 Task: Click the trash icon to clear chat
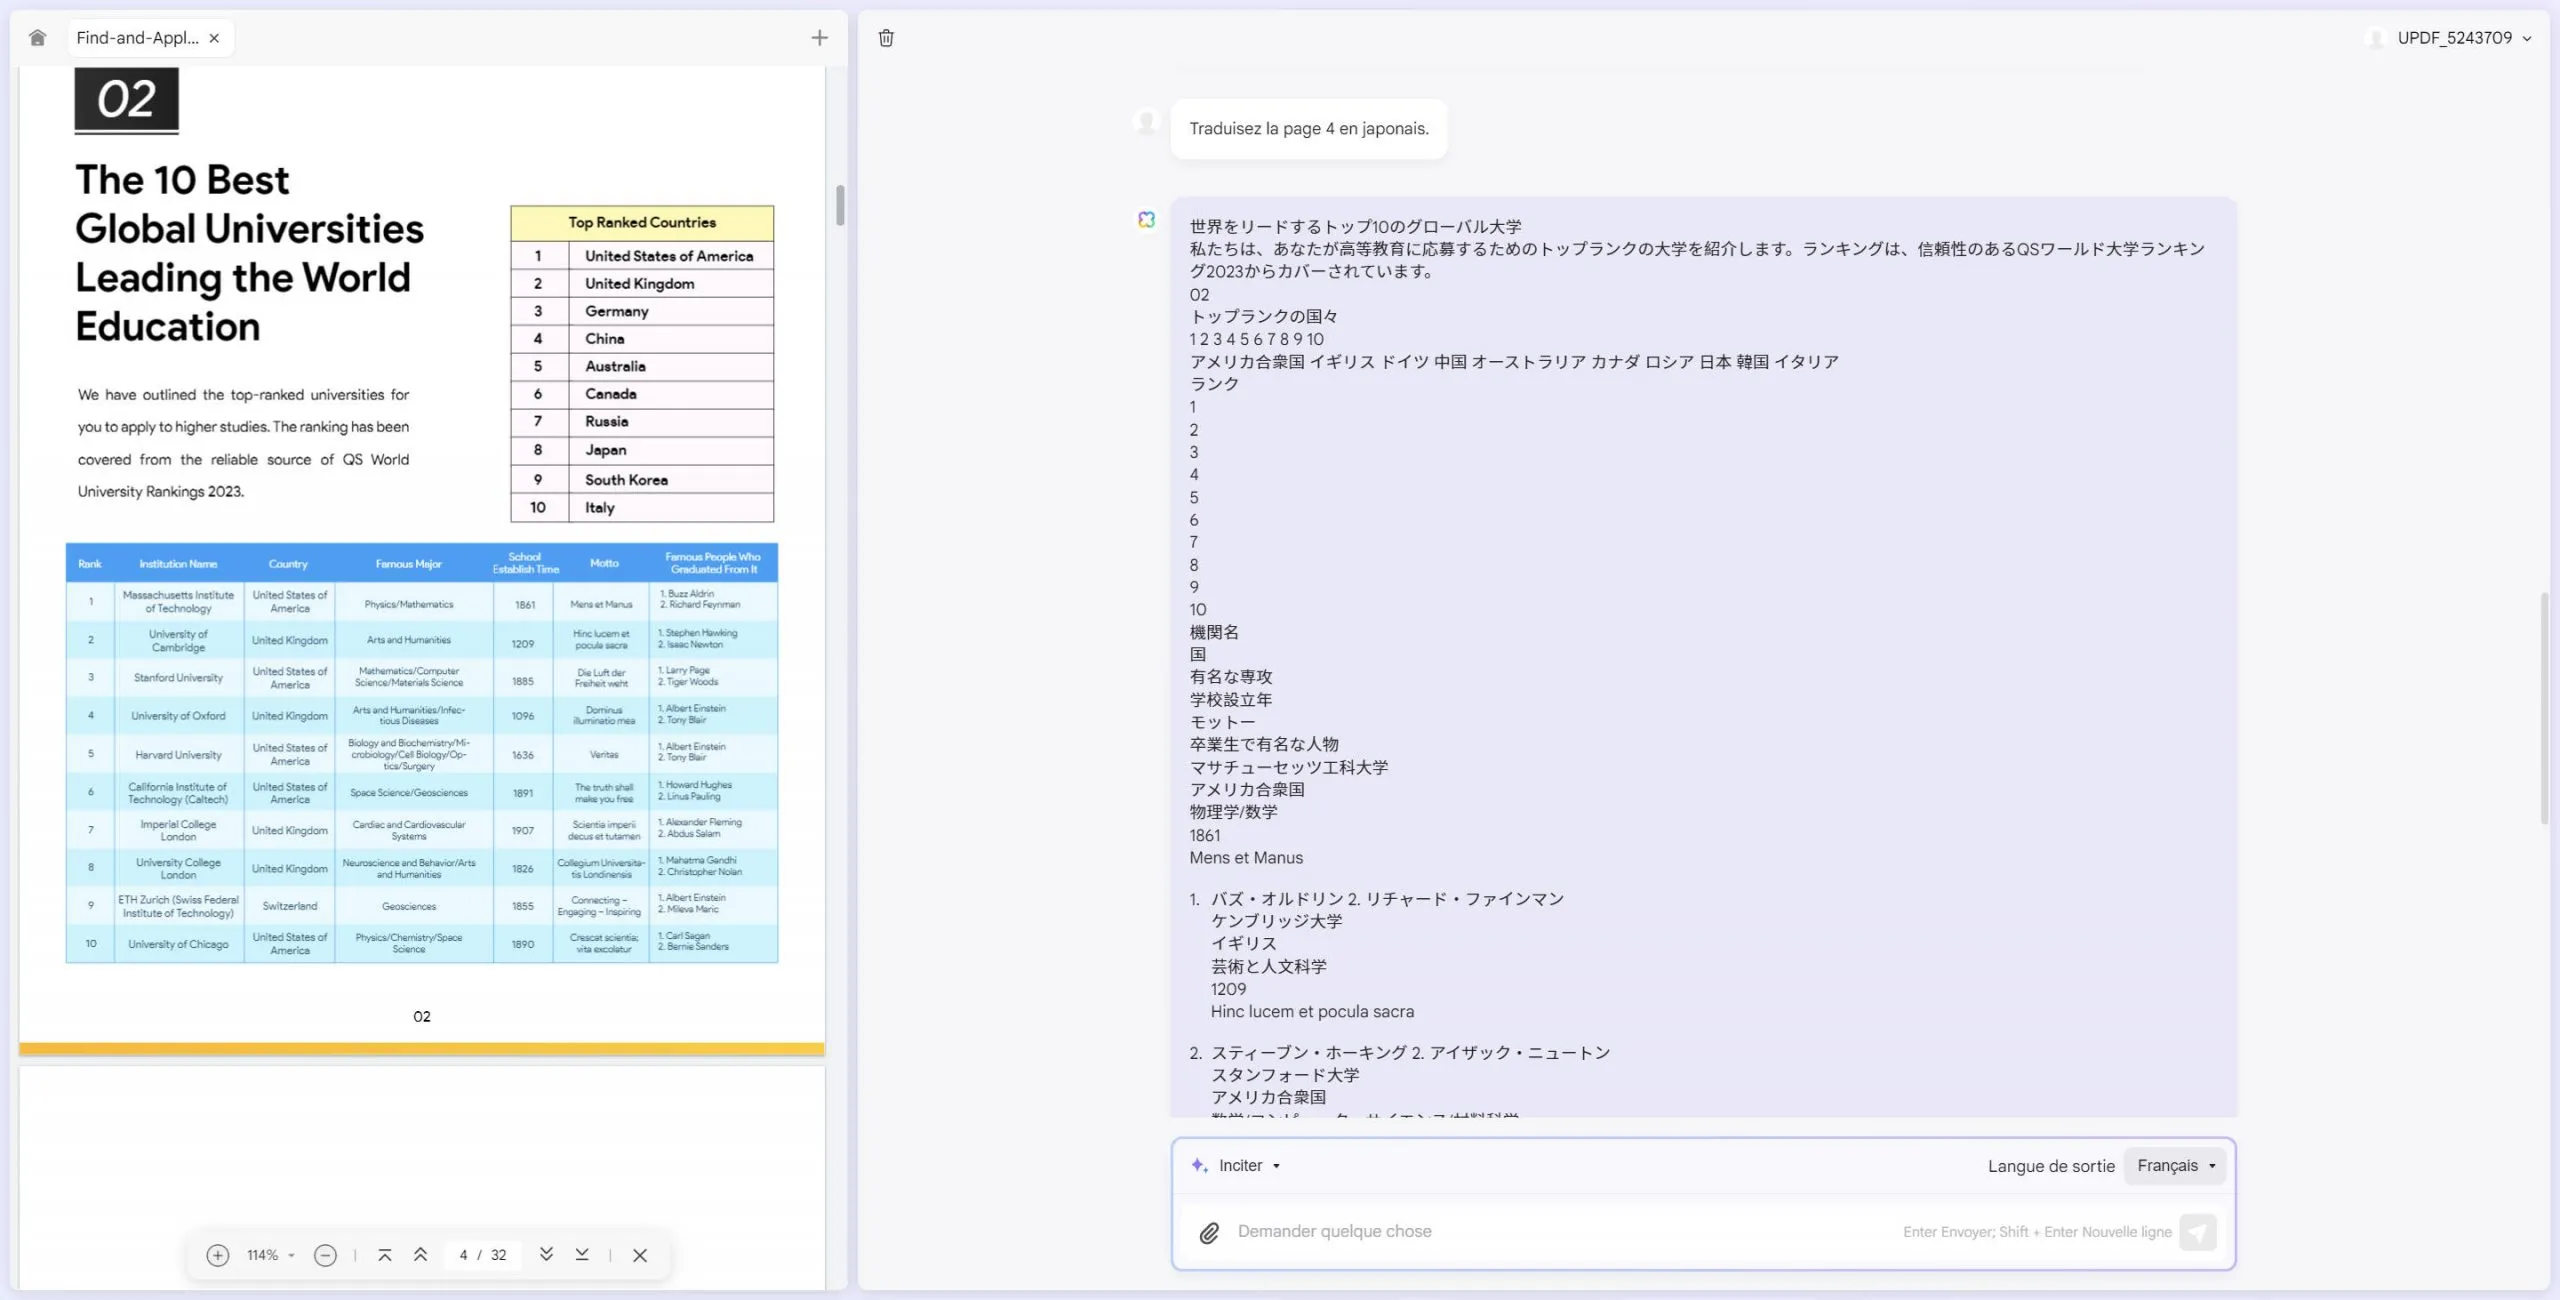pos(886,38)
